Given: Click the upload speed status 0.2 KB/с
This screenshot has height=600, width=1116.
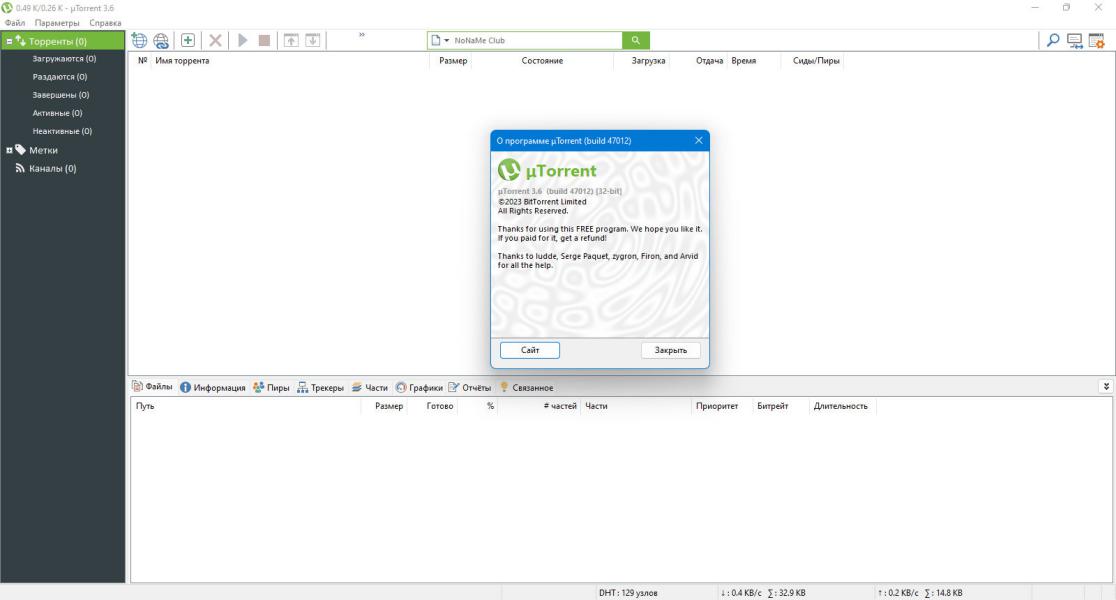Looking at the screenshot, I should coord(898,592).
